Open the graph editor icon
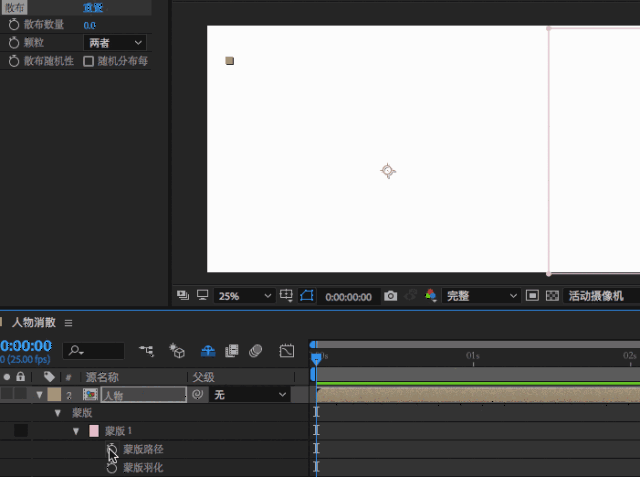Viewport: 640px width, 477px height. click(286, 351)
